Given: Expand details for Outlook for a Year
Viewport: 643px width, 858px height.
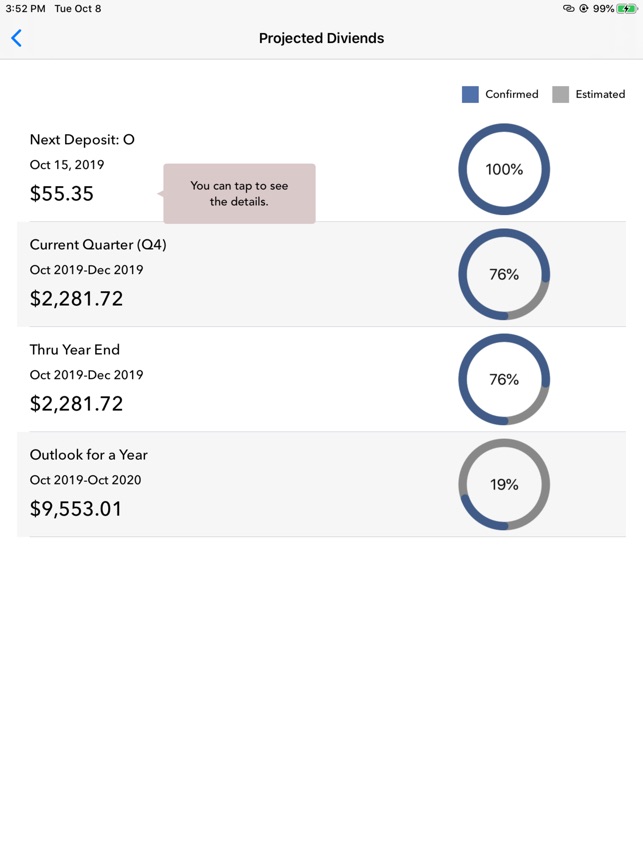Looking at the screenshot, I should coord(88,455).
